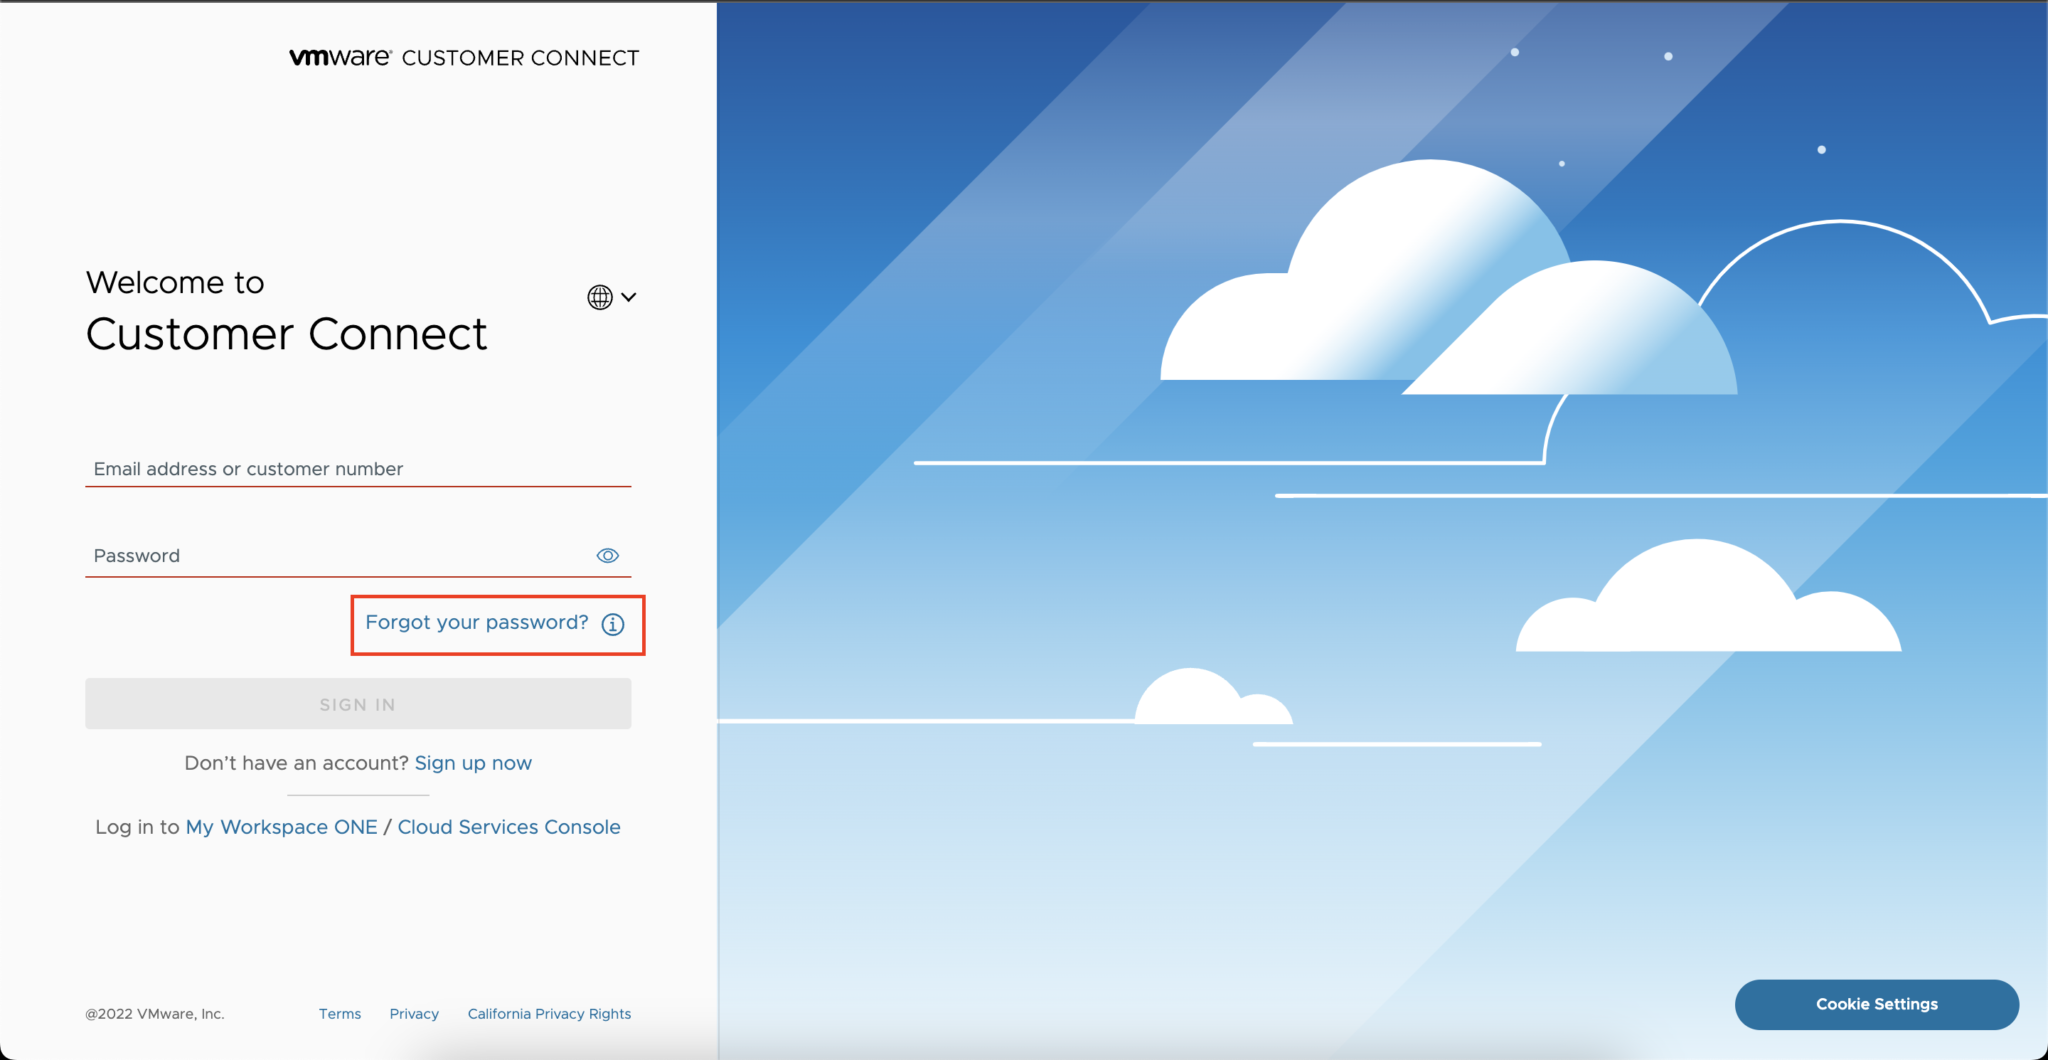2048x1060 pixels.
Task: Open the info tooltip next to Forgot password
Action: point(612,624)
